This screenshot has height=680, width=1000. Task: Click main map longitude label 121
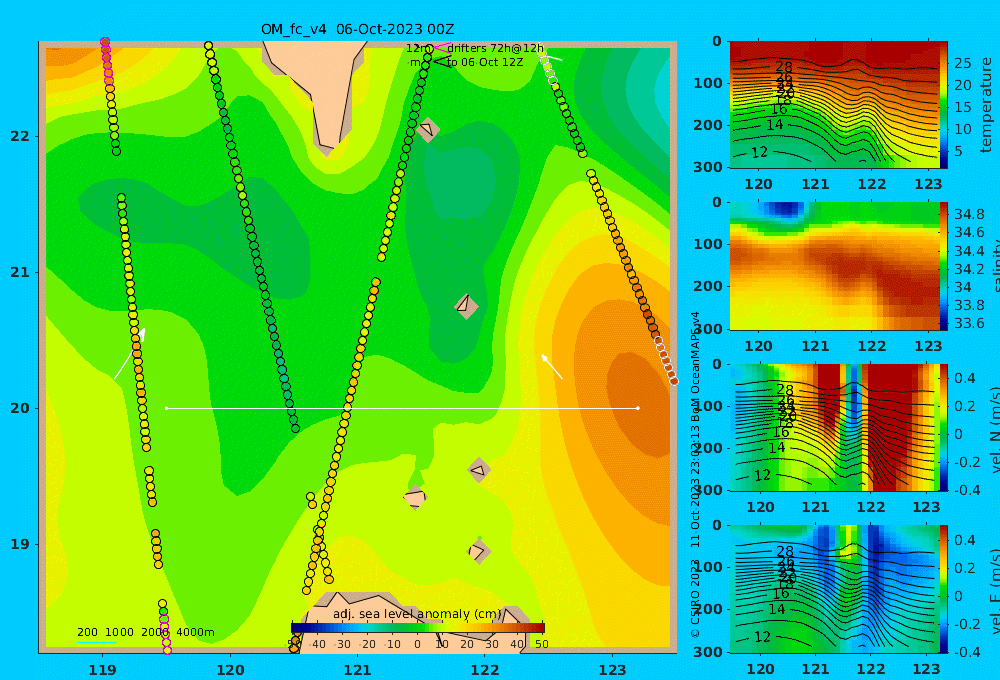[x=358, y=670]
